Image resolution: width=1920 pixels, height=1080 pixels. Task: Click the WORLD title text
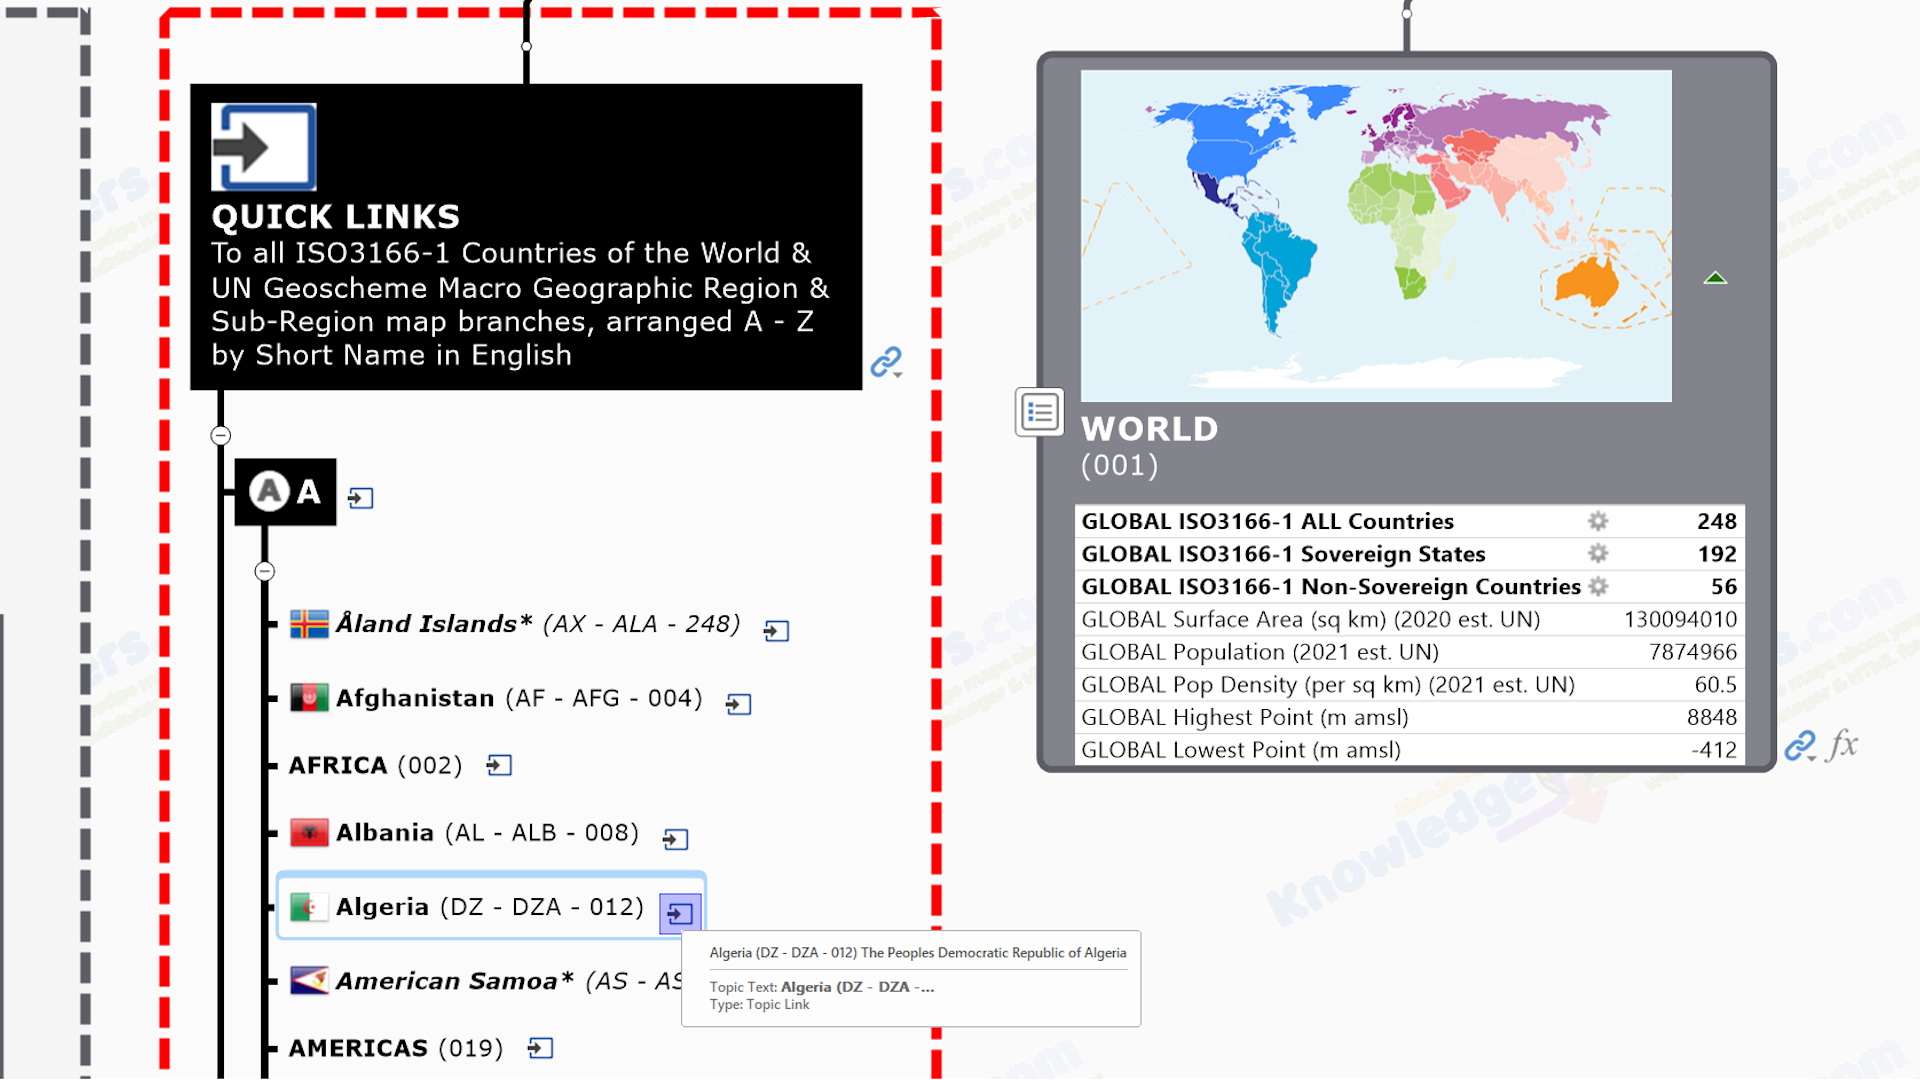click(1150, 429)
